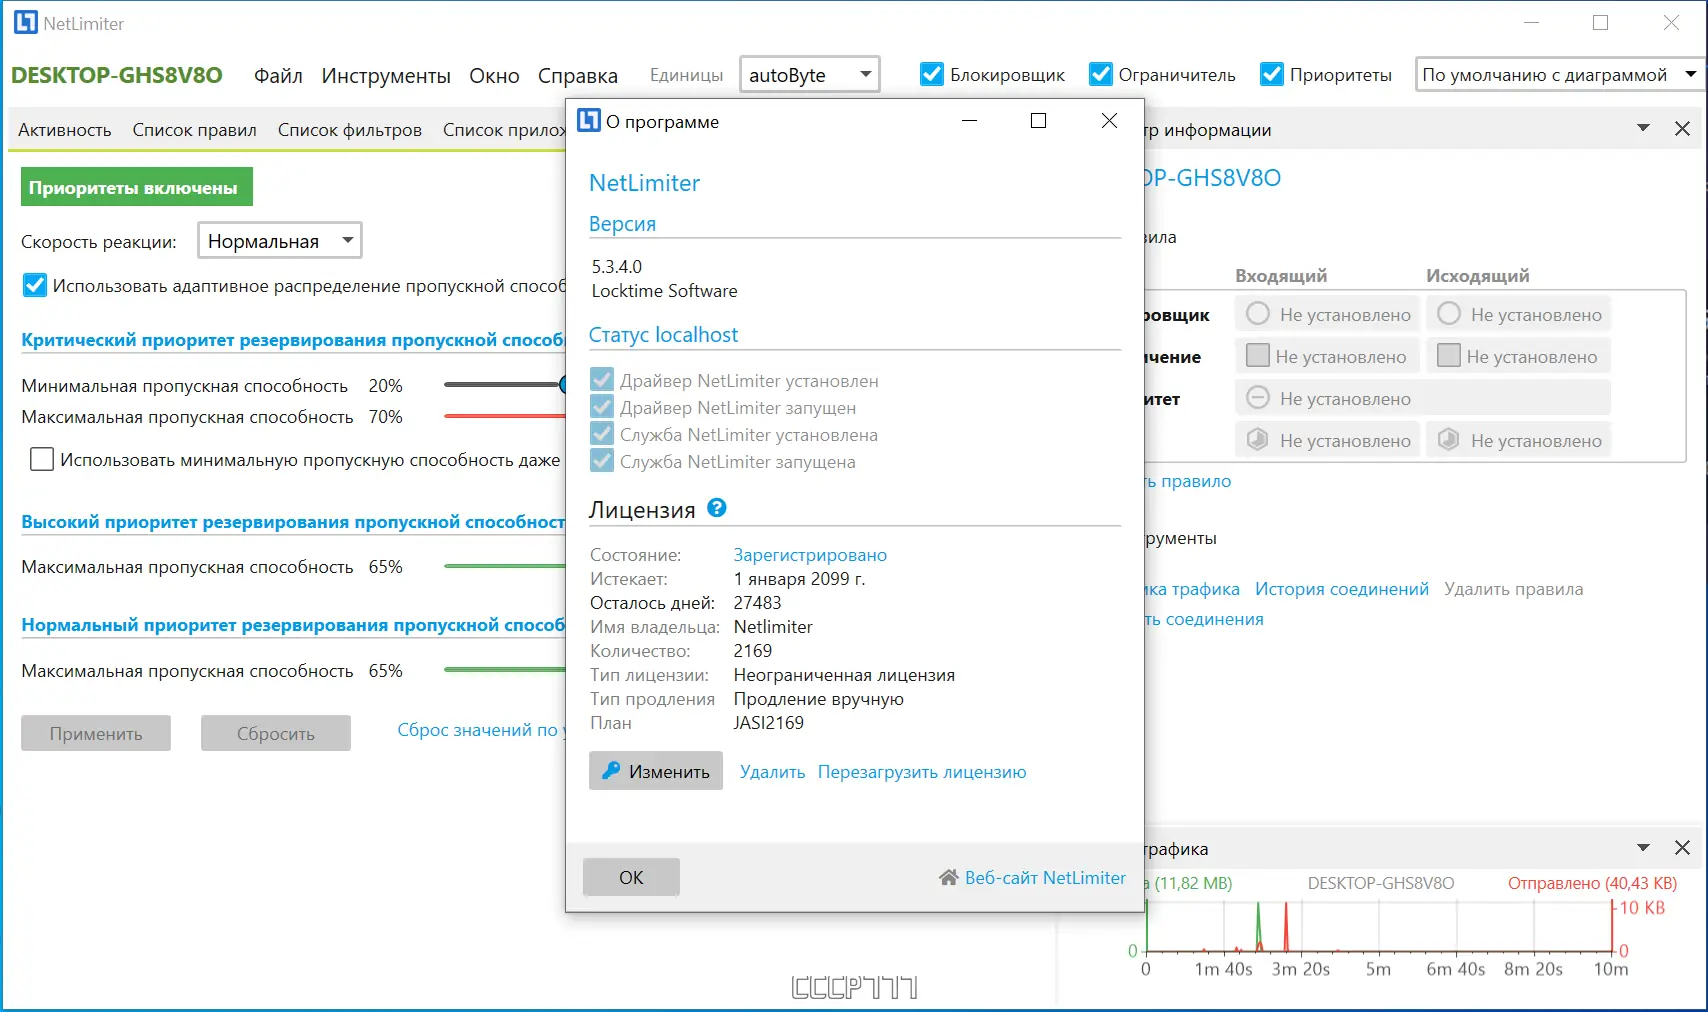Click the home icon beside the website link
Viewport: 1708px width, 1012px height.
click(x=949, y=877)
